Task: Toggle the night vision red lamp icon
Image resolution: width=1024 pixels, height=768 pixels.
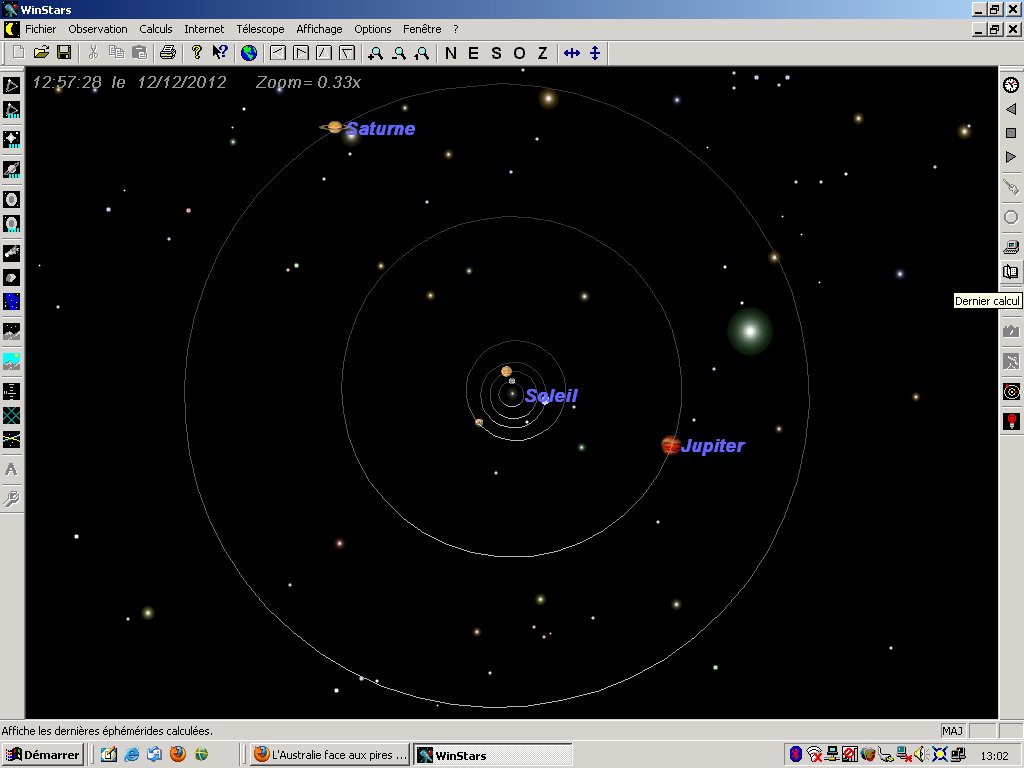Action: (x=1011, y=421)
